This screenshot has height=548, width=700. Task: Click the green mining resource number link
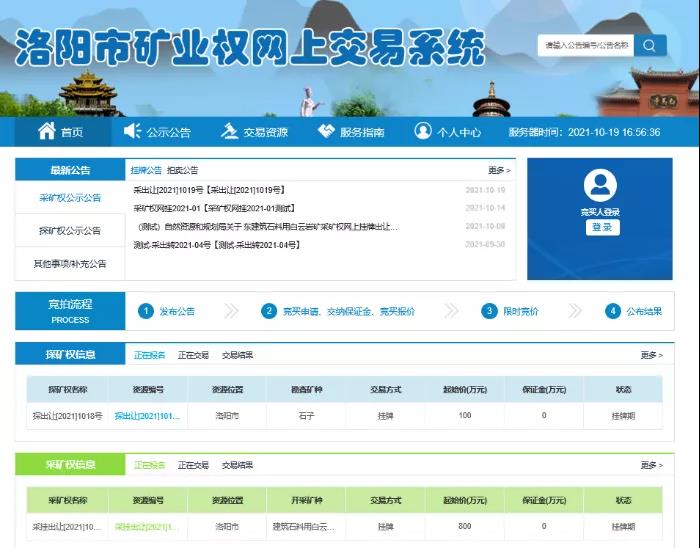point(146,527)
